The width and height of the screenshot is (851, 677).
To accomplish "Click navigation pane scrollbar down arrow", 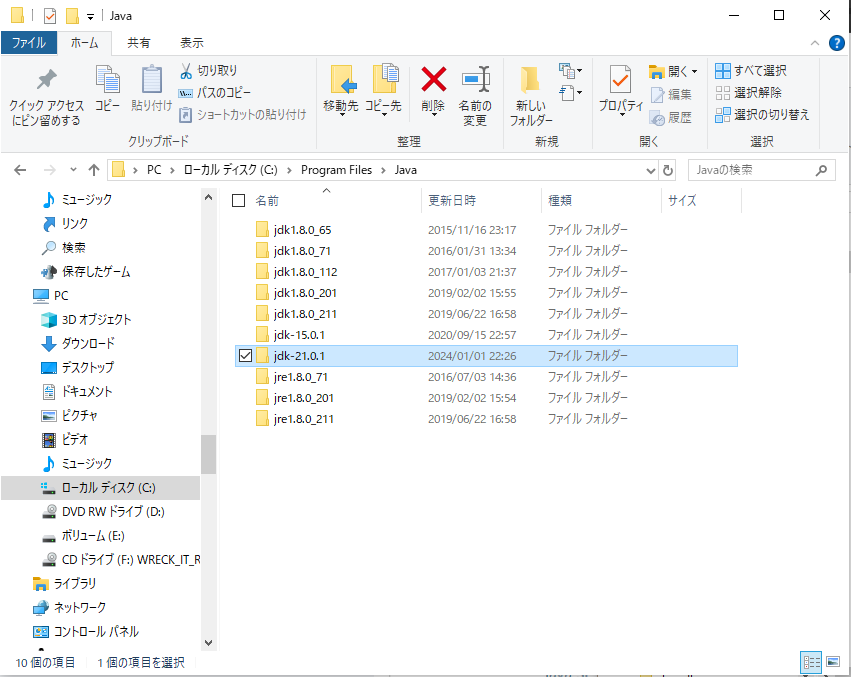I will pos(208,643).
